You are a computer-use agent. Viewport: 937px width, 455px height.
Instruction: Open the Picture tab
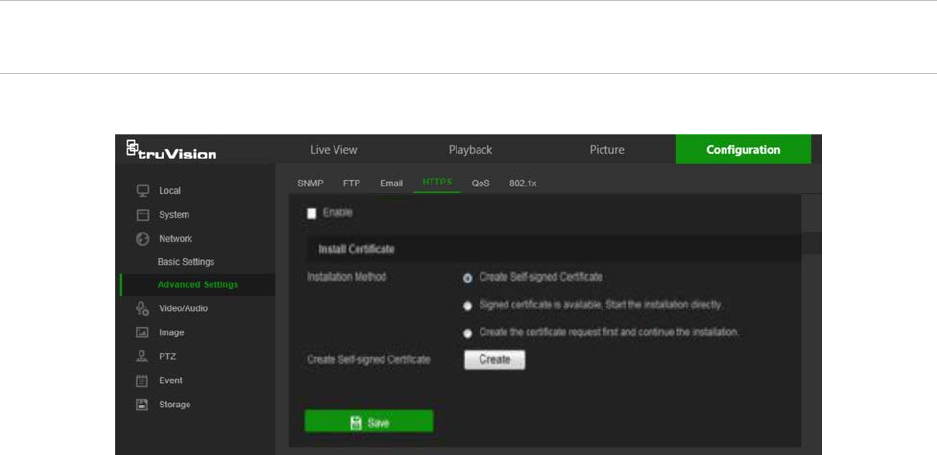[607, 149]
